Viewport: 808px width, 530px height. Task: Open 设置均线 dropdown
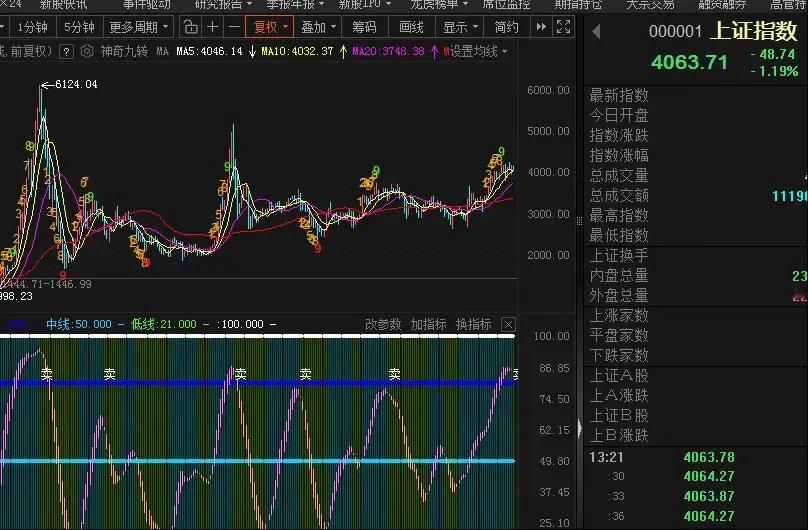tap(478, 52)
